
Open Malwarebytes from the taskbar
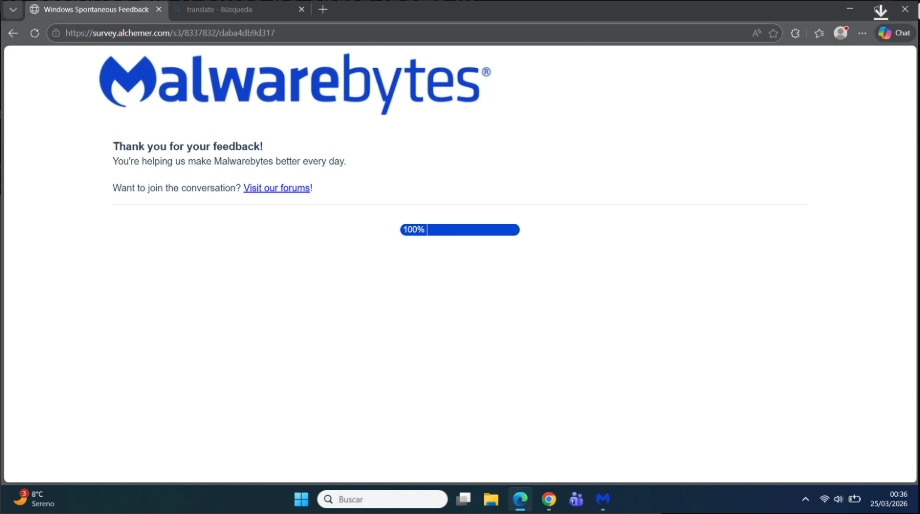click(603, 499)
